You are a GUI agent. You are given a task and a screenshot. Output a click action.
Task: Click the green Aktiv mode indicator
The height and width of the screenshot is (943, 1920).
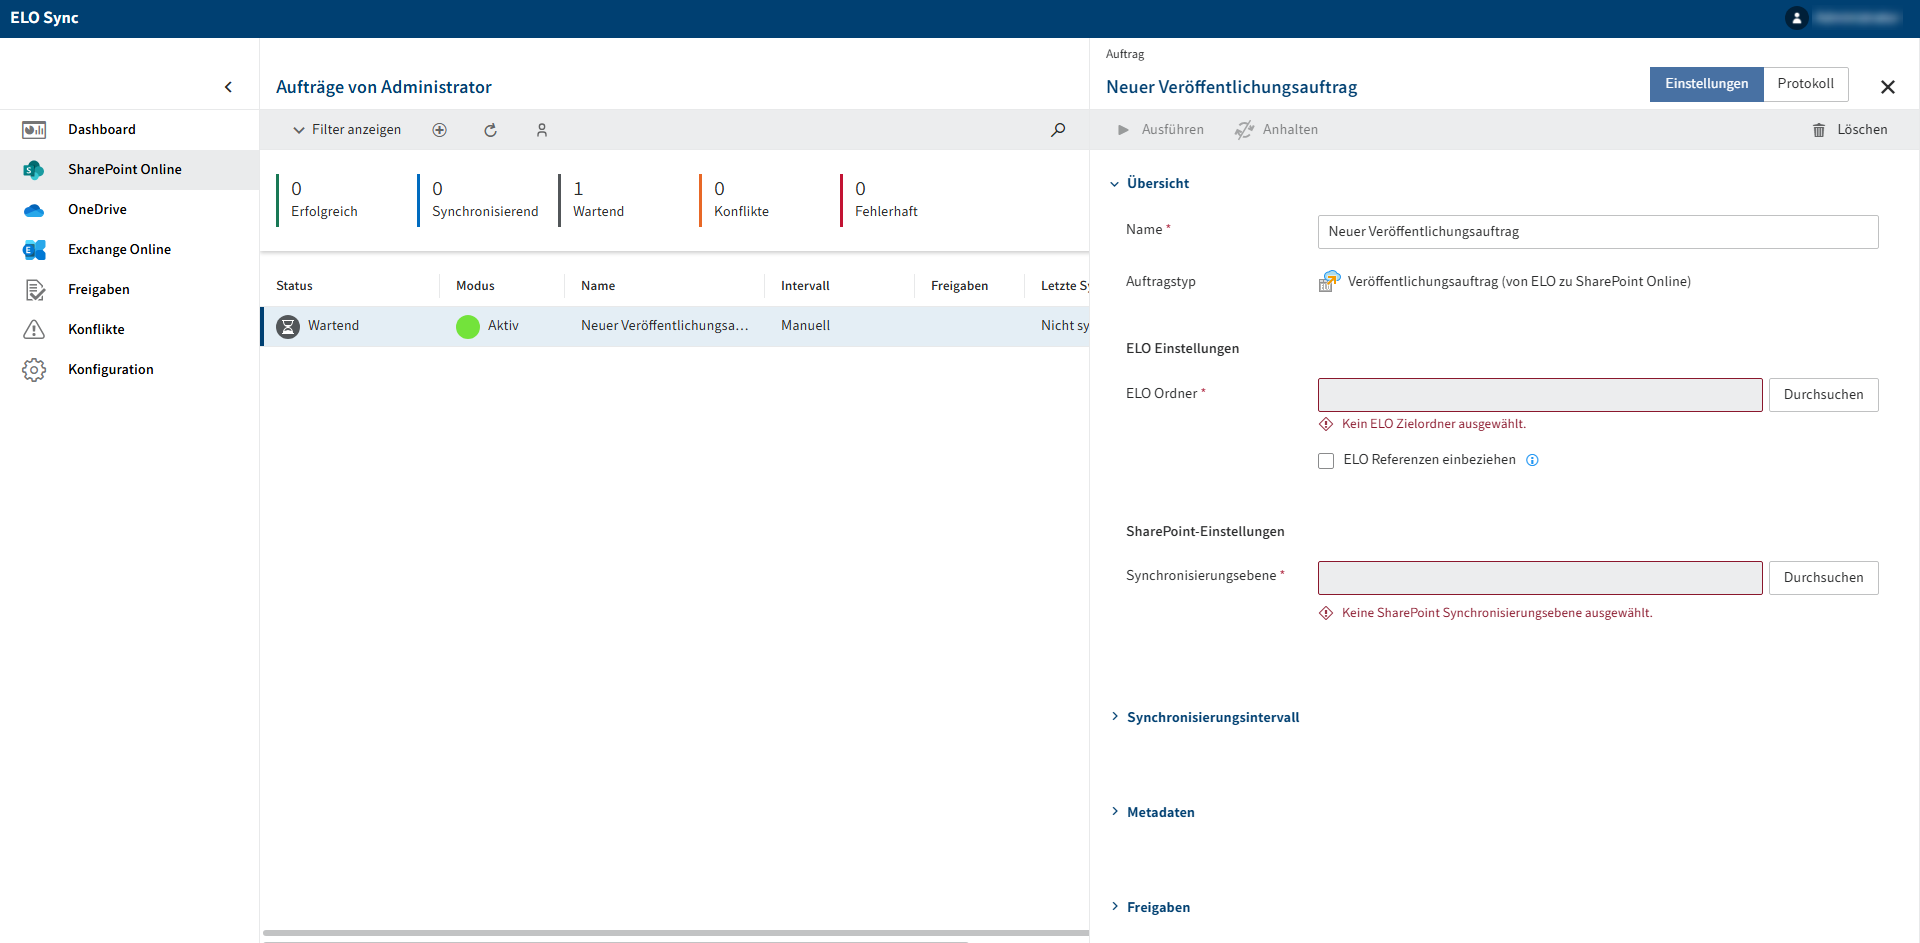pyautogui.click(x=468, y=327)
